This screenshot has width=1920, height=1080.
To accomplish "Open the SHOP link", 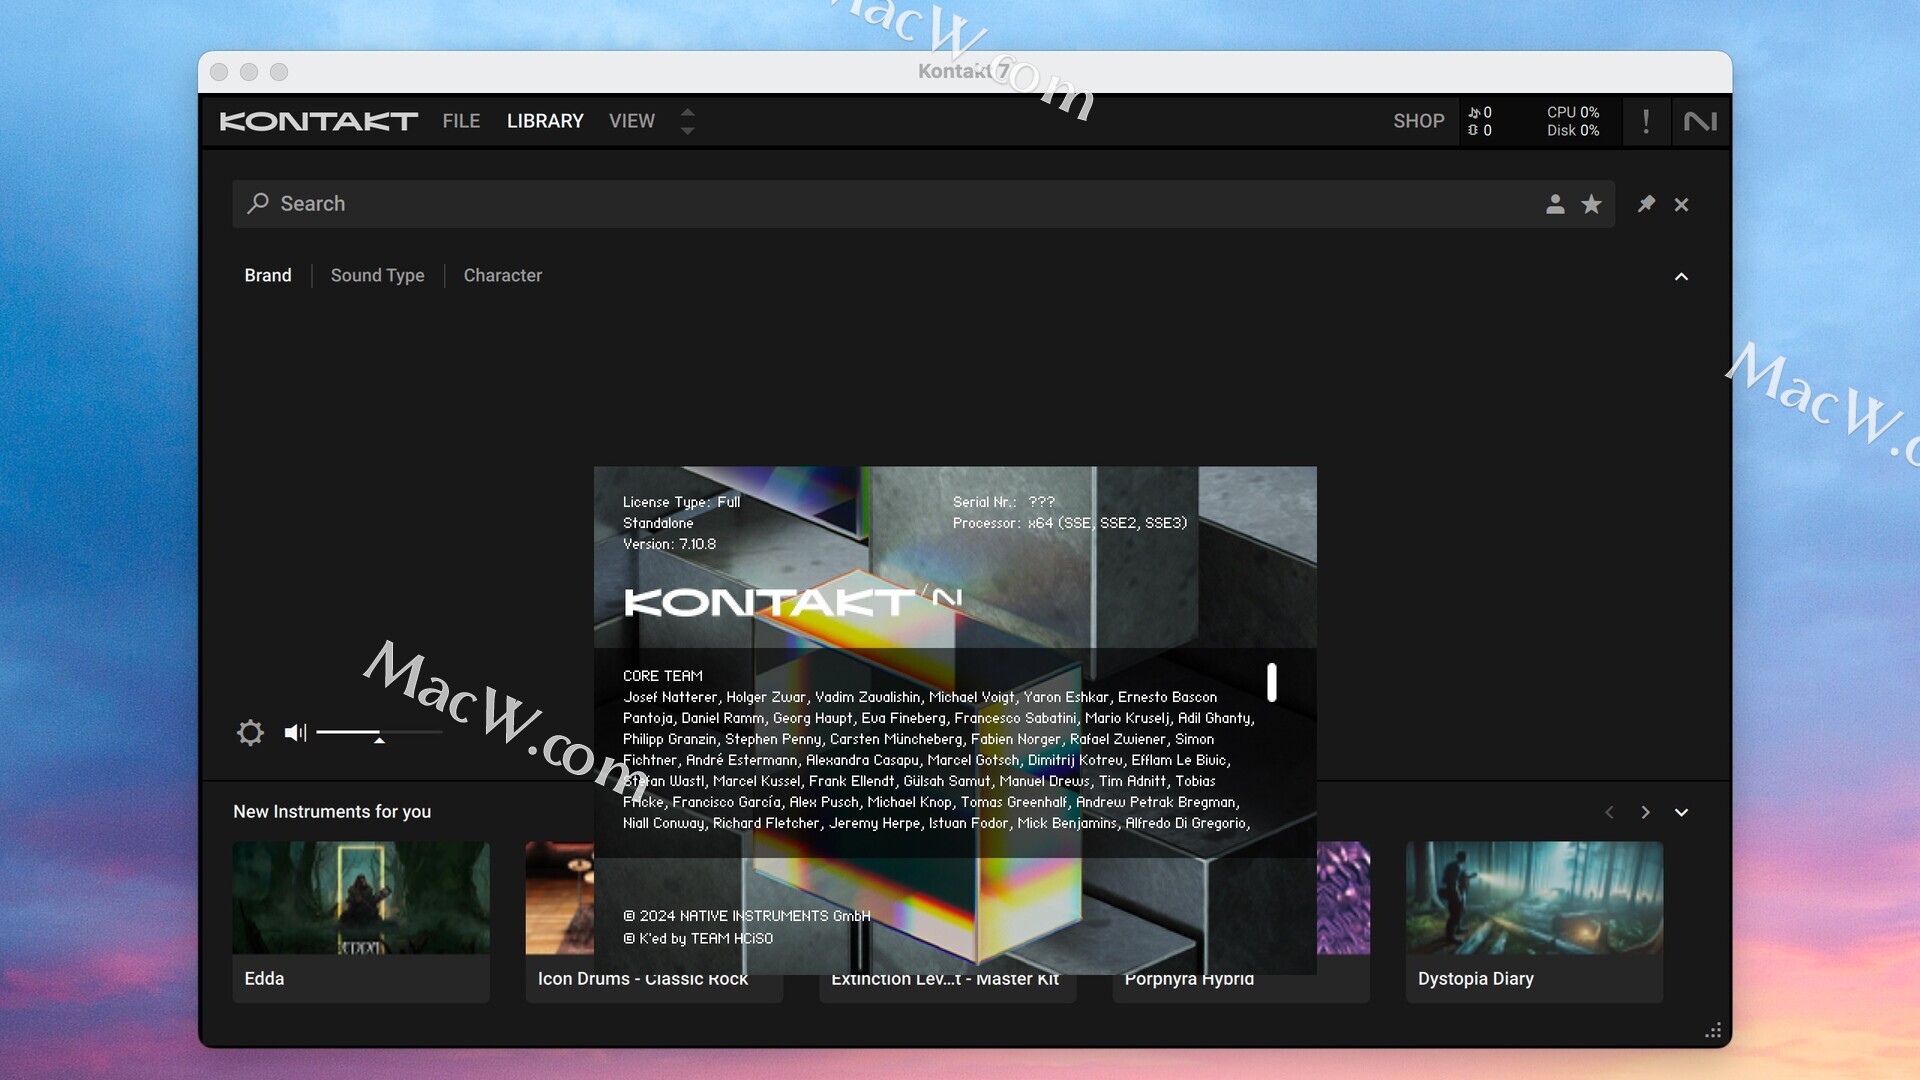I will [1419, 121].
